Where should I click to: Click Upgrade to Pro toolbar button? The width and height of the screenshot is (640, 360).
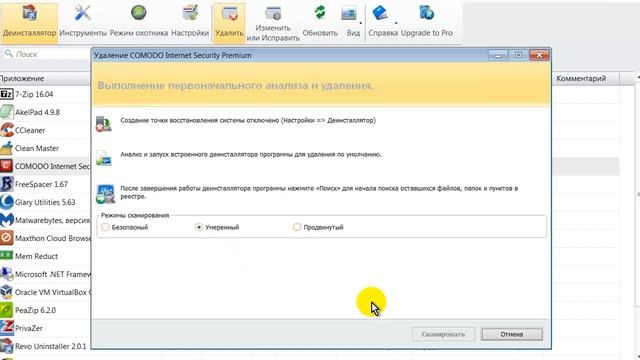(x=427, y=22)
